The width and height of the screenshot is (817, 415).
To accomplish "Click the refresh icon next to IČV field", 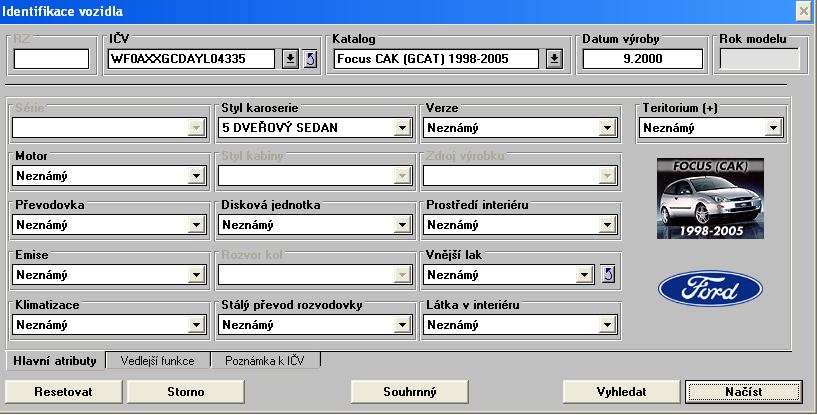I will click(x=310, y=59).
